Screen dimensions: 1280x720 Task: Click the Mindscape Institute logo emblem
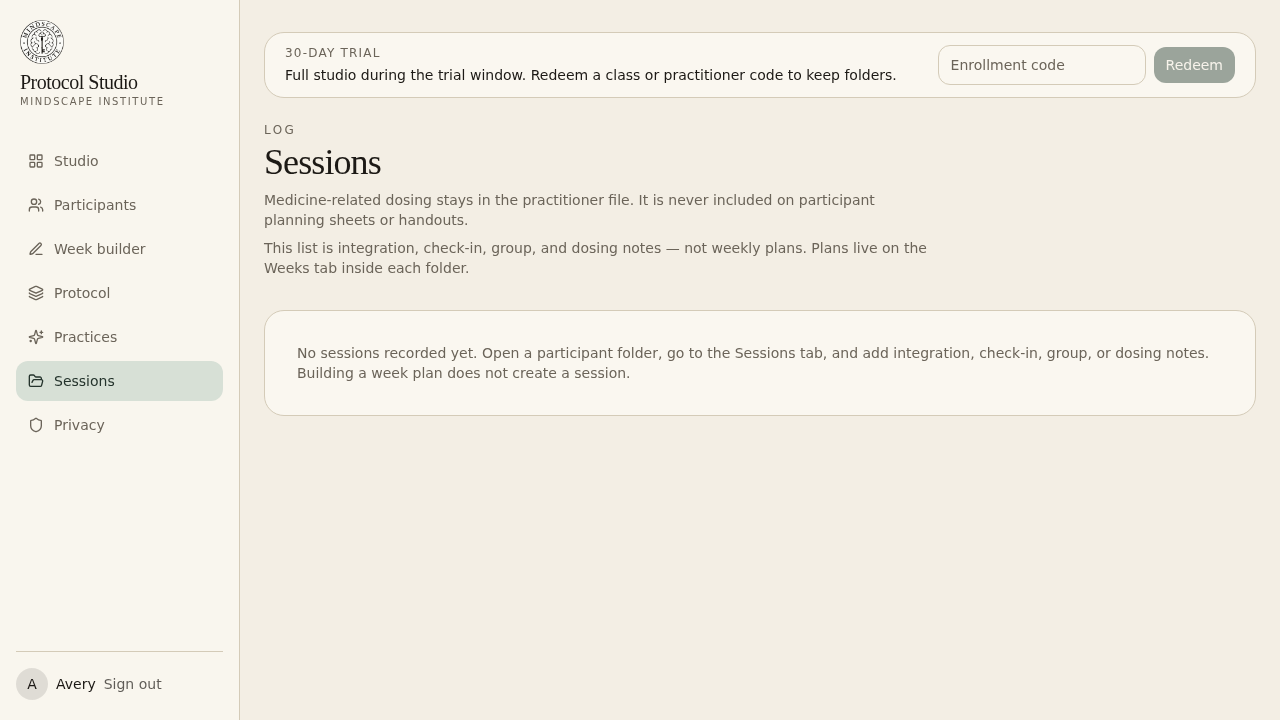[42, 42]
